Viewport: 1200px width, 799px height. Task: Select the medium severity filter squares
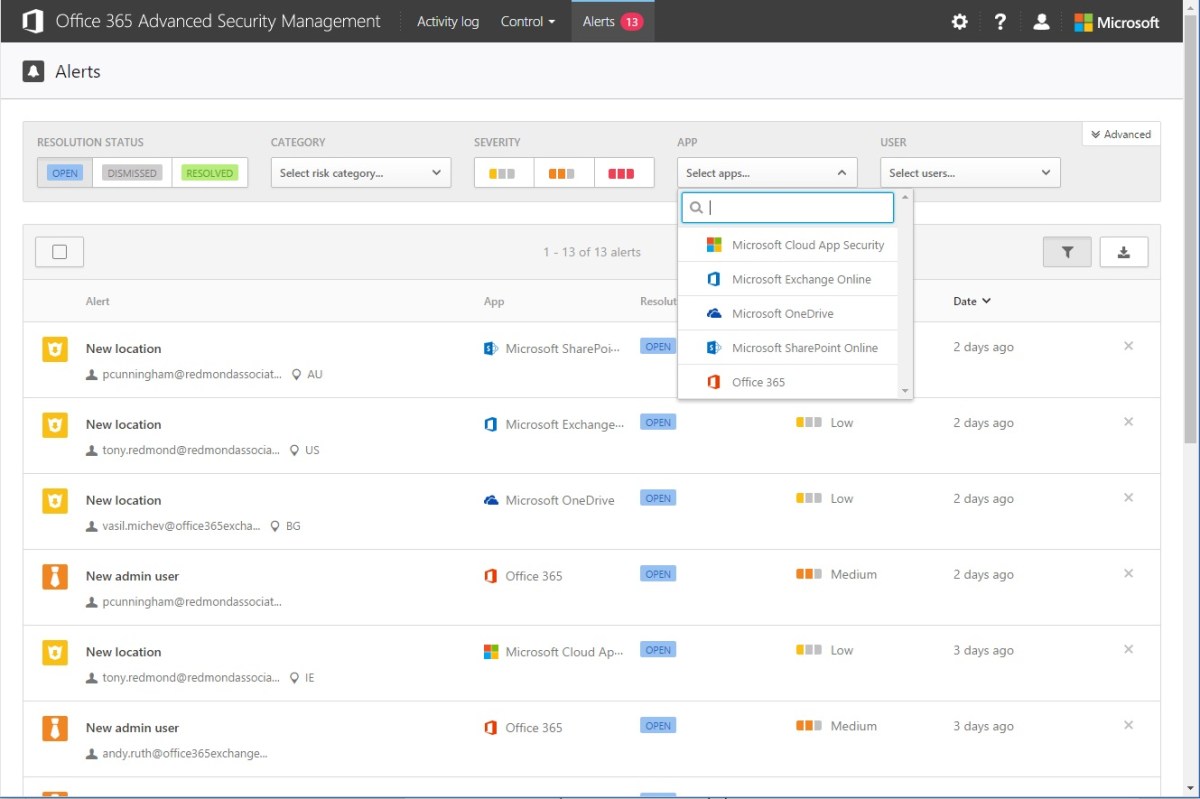(x=563, y=172)
